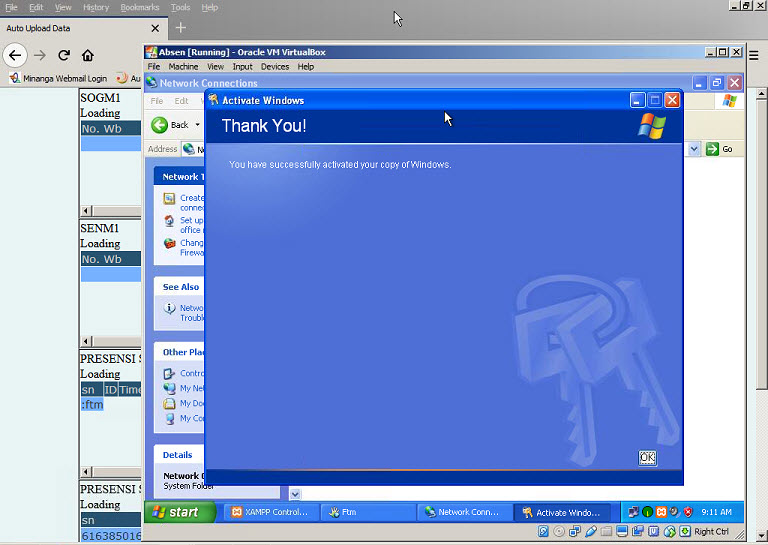Open the Control Panel link in Other Places
The height and width of the screenshot is (545, 768).
click(x=192, y=373)
